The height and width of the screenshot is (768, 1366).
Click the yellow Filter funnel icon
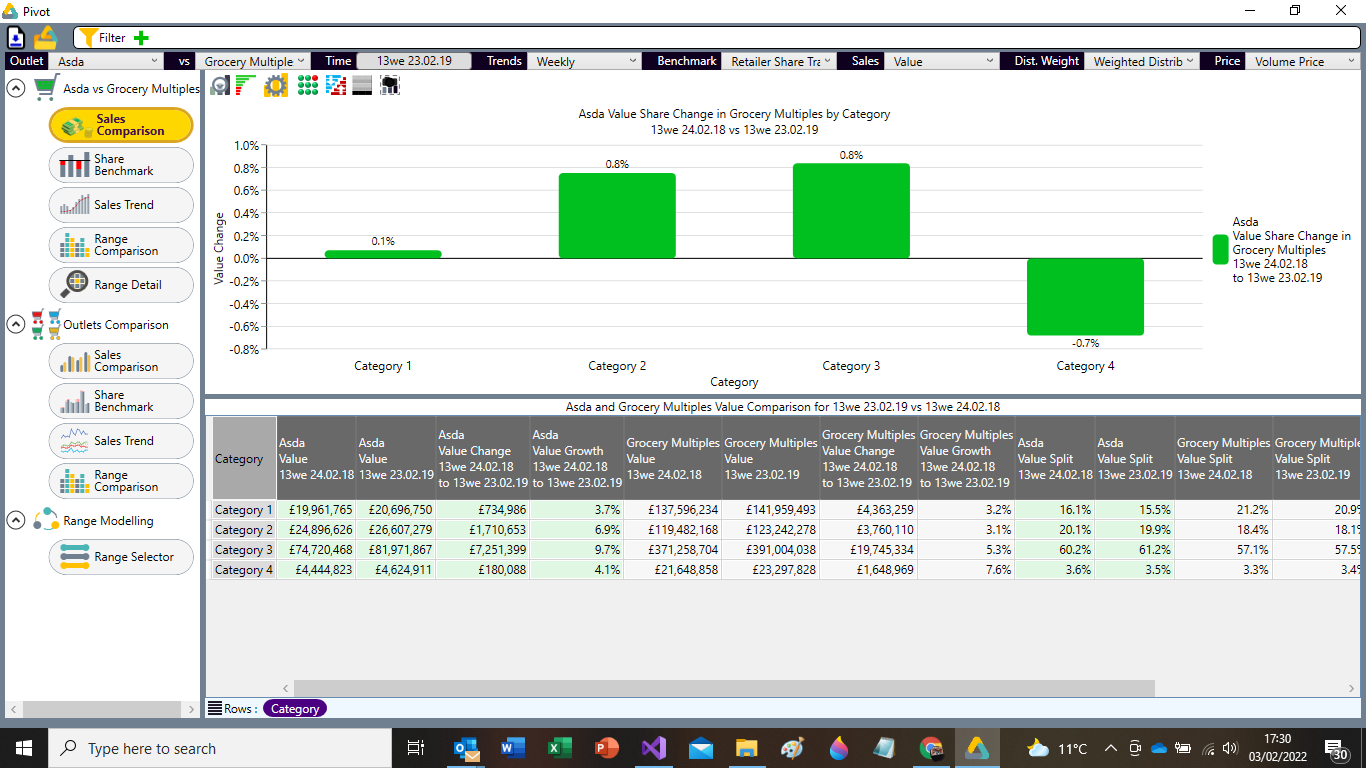coord(87,38)
